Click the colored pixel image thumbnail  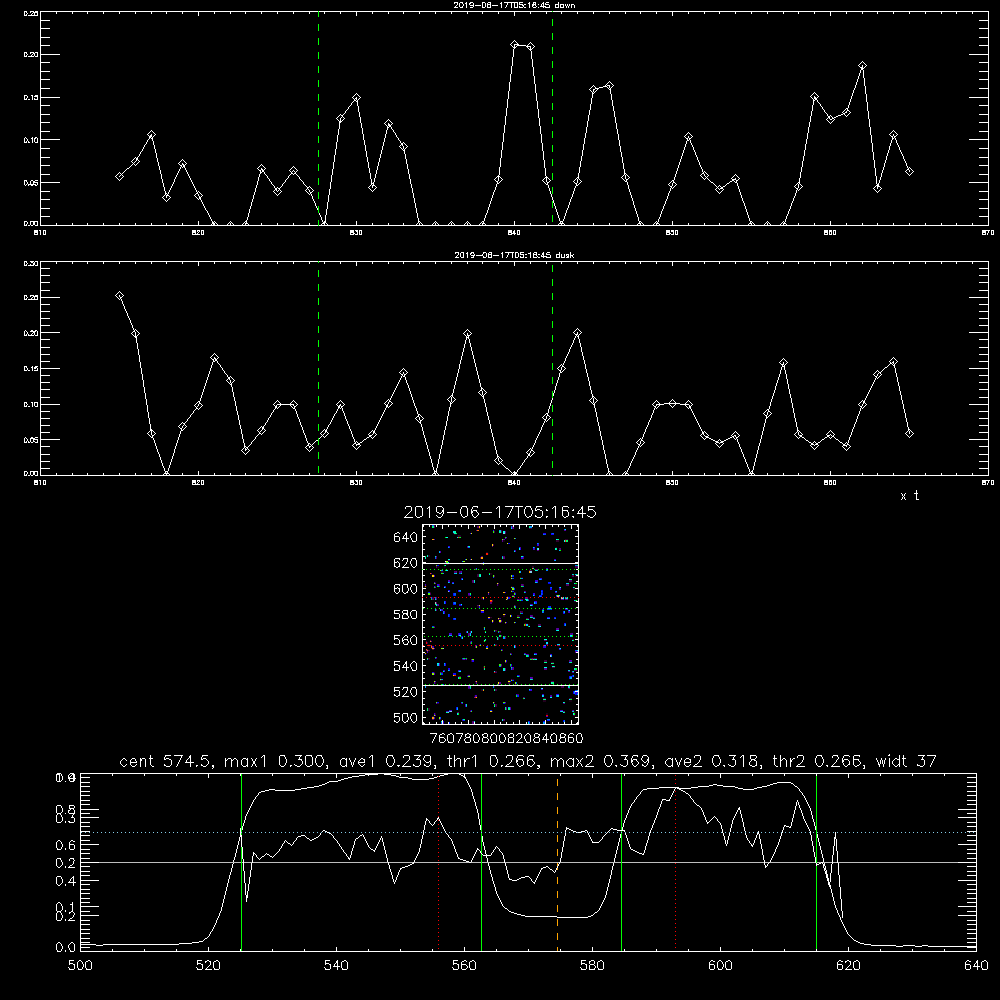click(500, 624)
